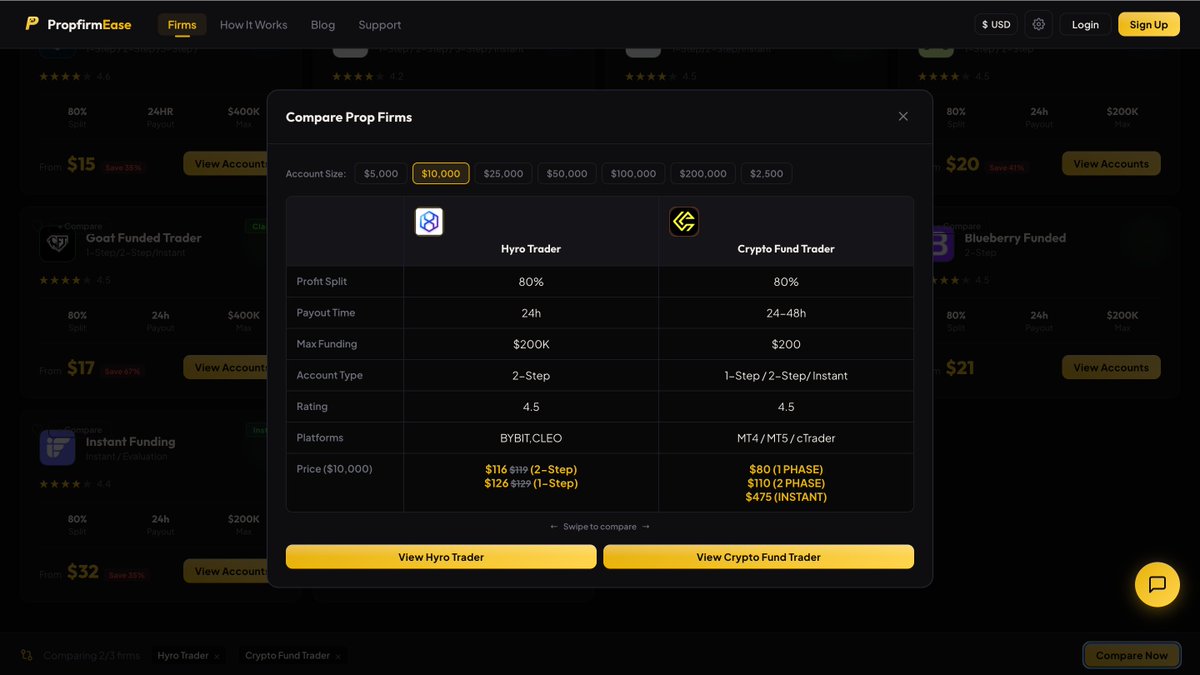
Task: Select $25,000 account size
Action: pos(503,173)
